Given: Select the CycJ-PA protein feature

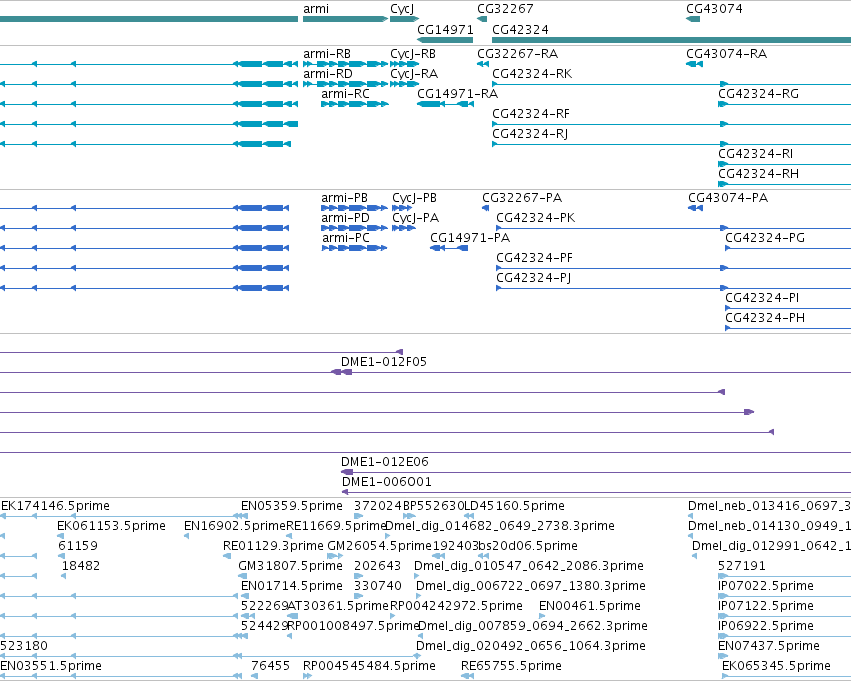Looking at the screenshot, I should 404,228.
